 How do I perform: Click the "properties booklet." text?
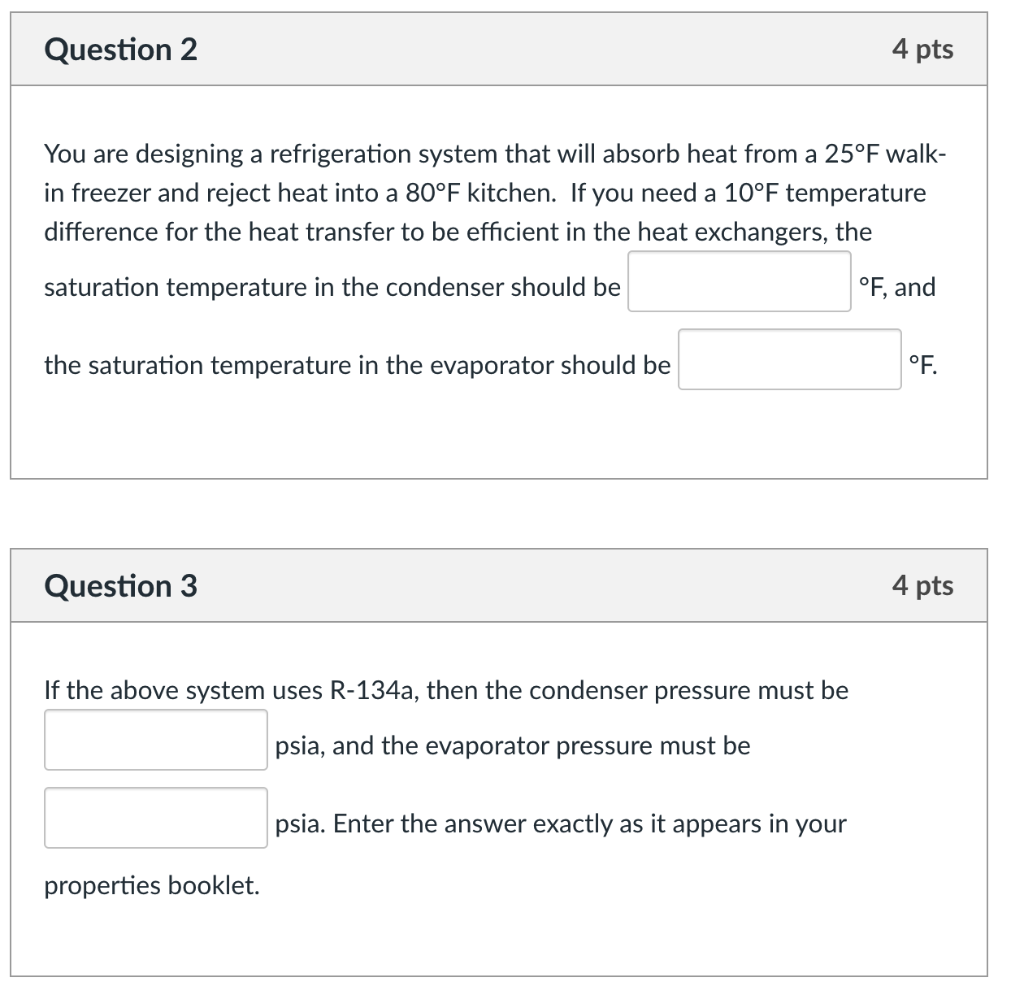tap(152, 885)
